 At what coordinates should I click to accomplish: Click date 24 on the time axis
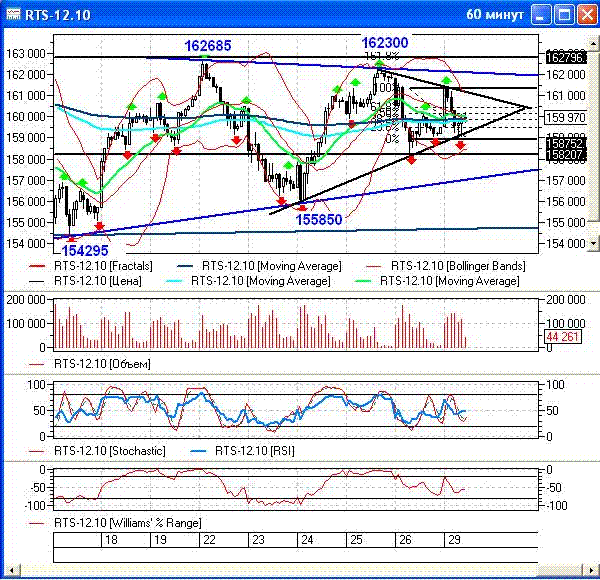tap(307, 540)
